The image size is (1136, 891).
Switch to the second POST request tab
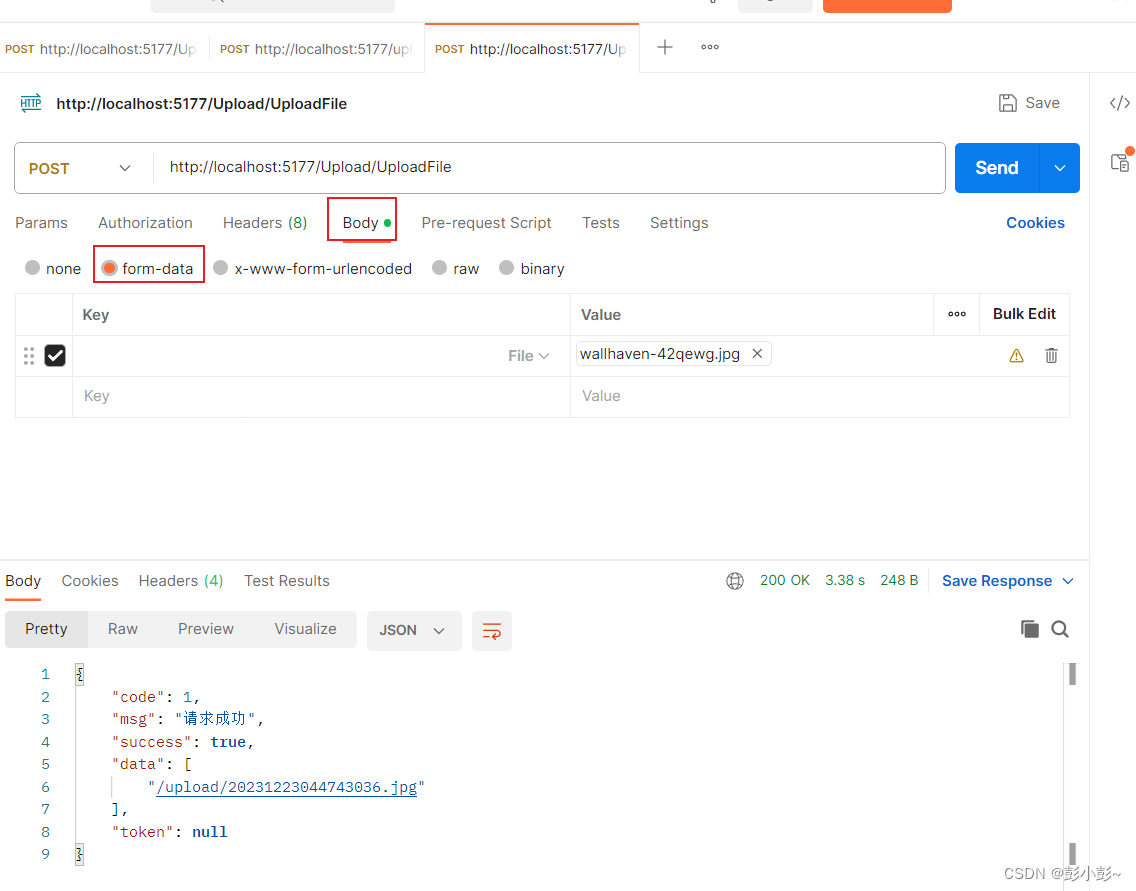tap(316, 49)
